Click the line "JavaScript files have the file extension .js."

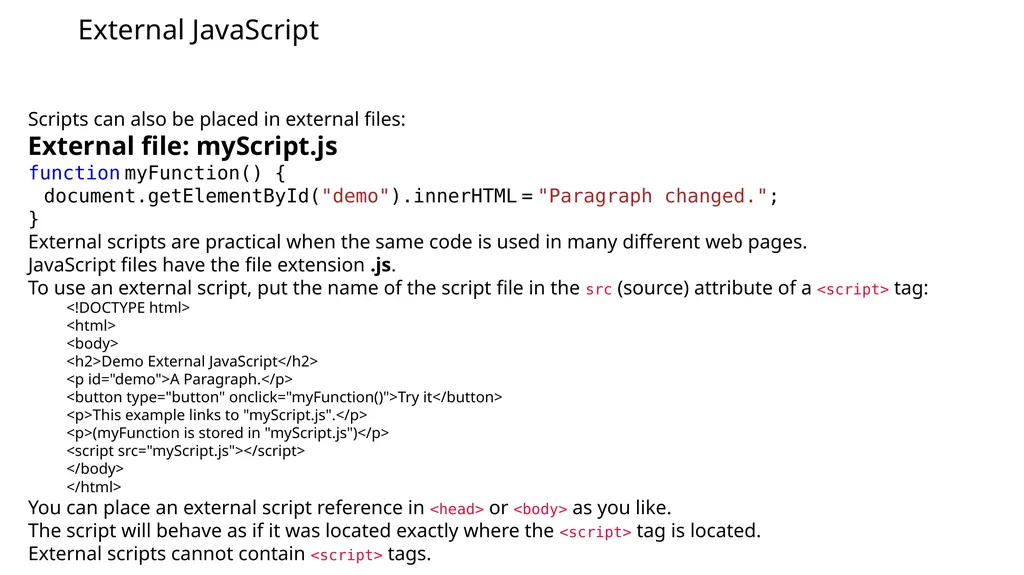pos(212,265)
